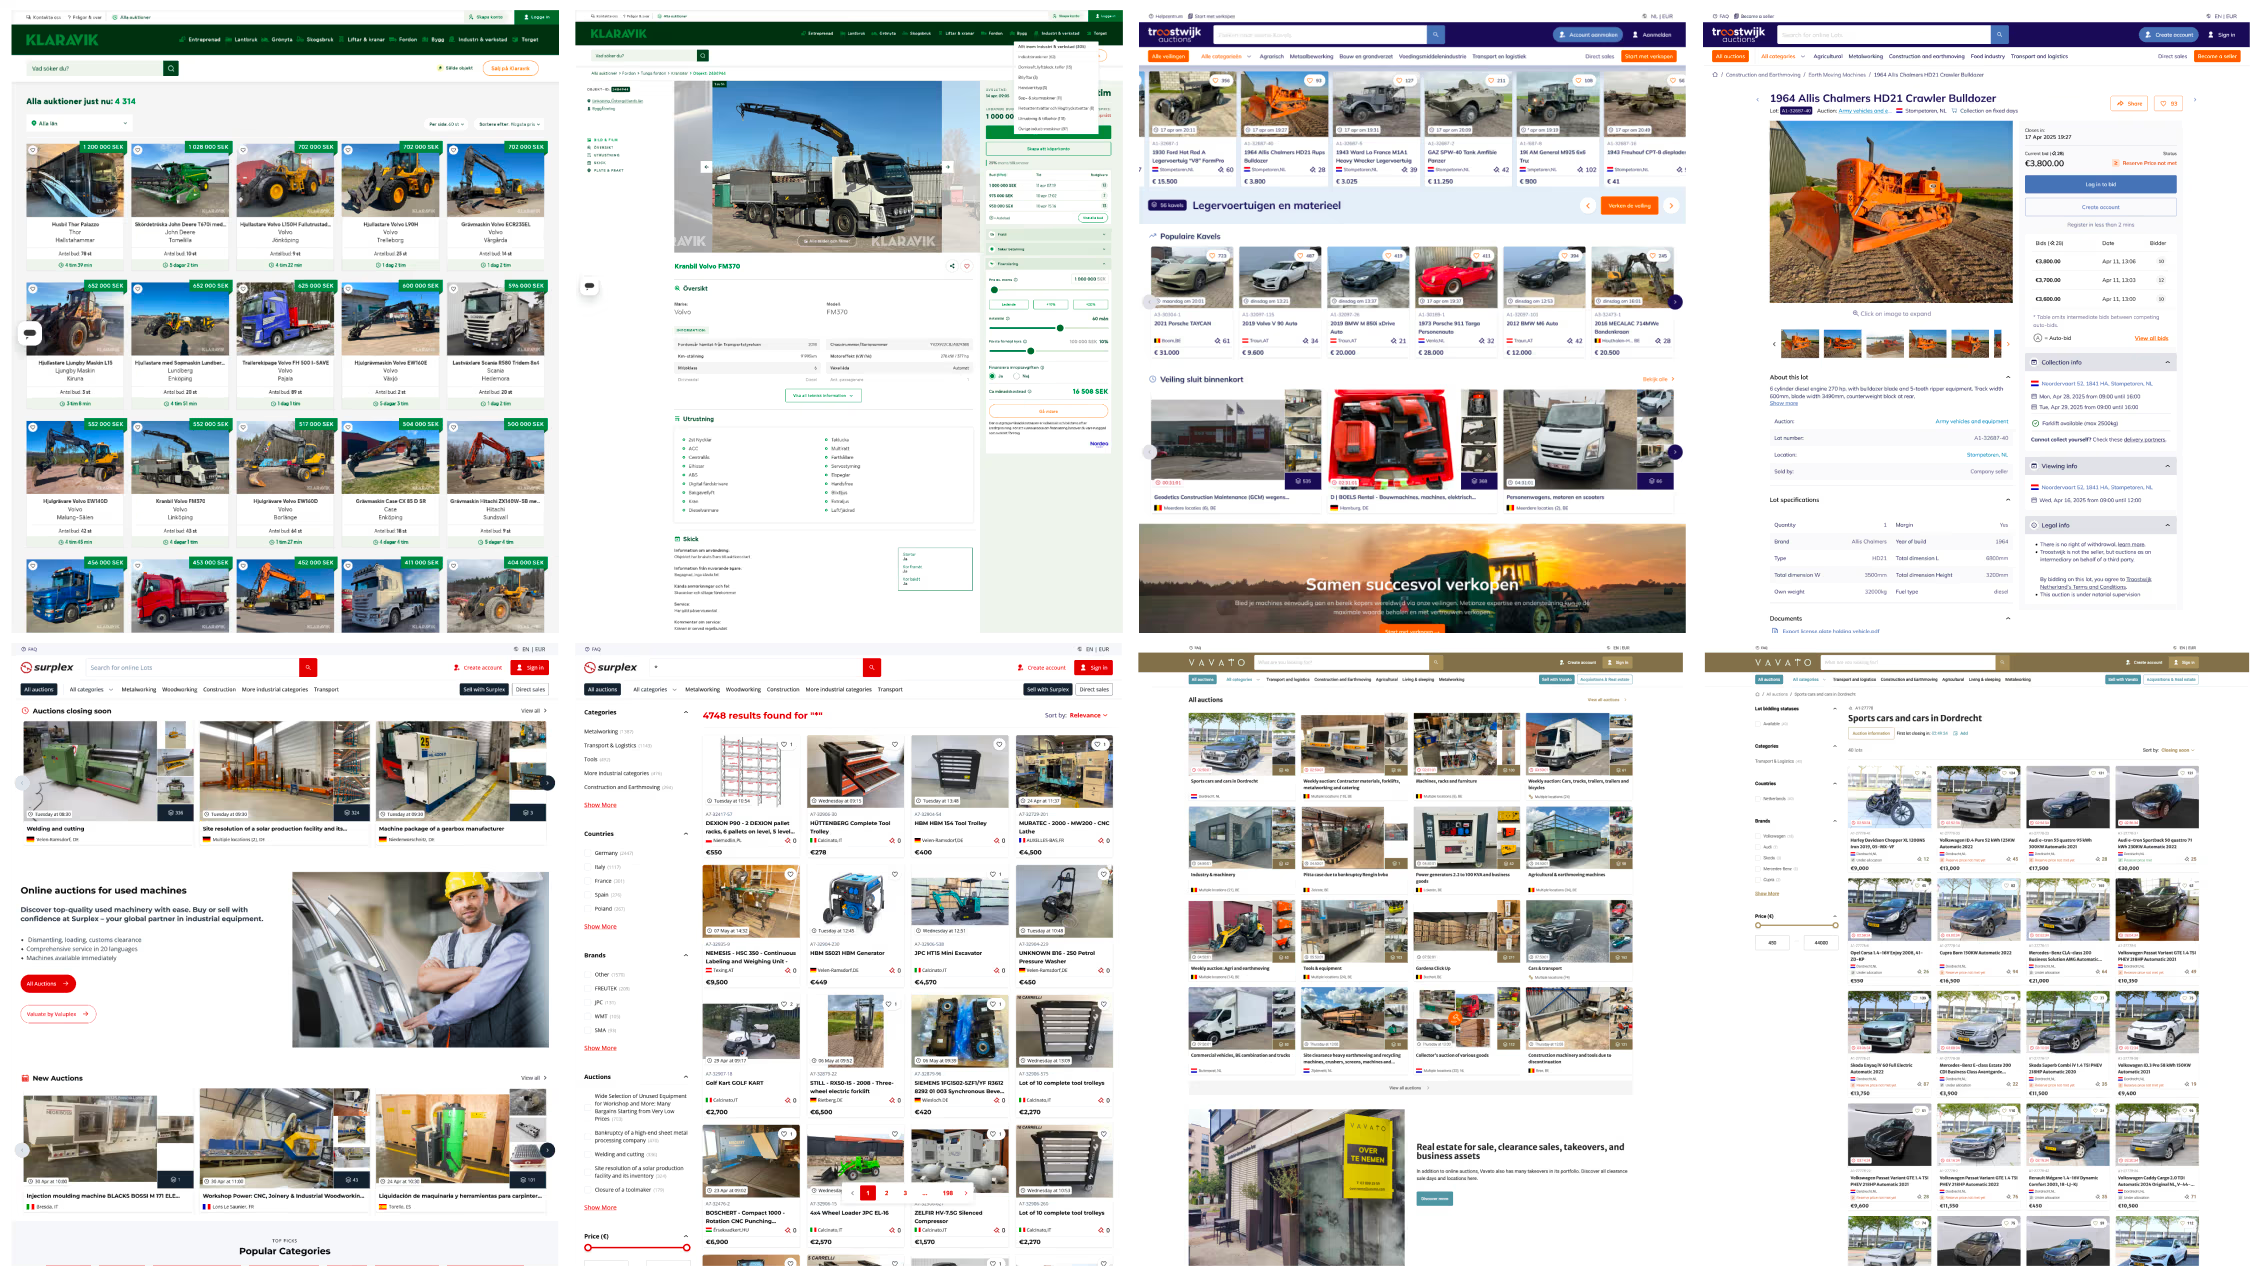Check the FREUTEK brand filter

pos(588,988)
